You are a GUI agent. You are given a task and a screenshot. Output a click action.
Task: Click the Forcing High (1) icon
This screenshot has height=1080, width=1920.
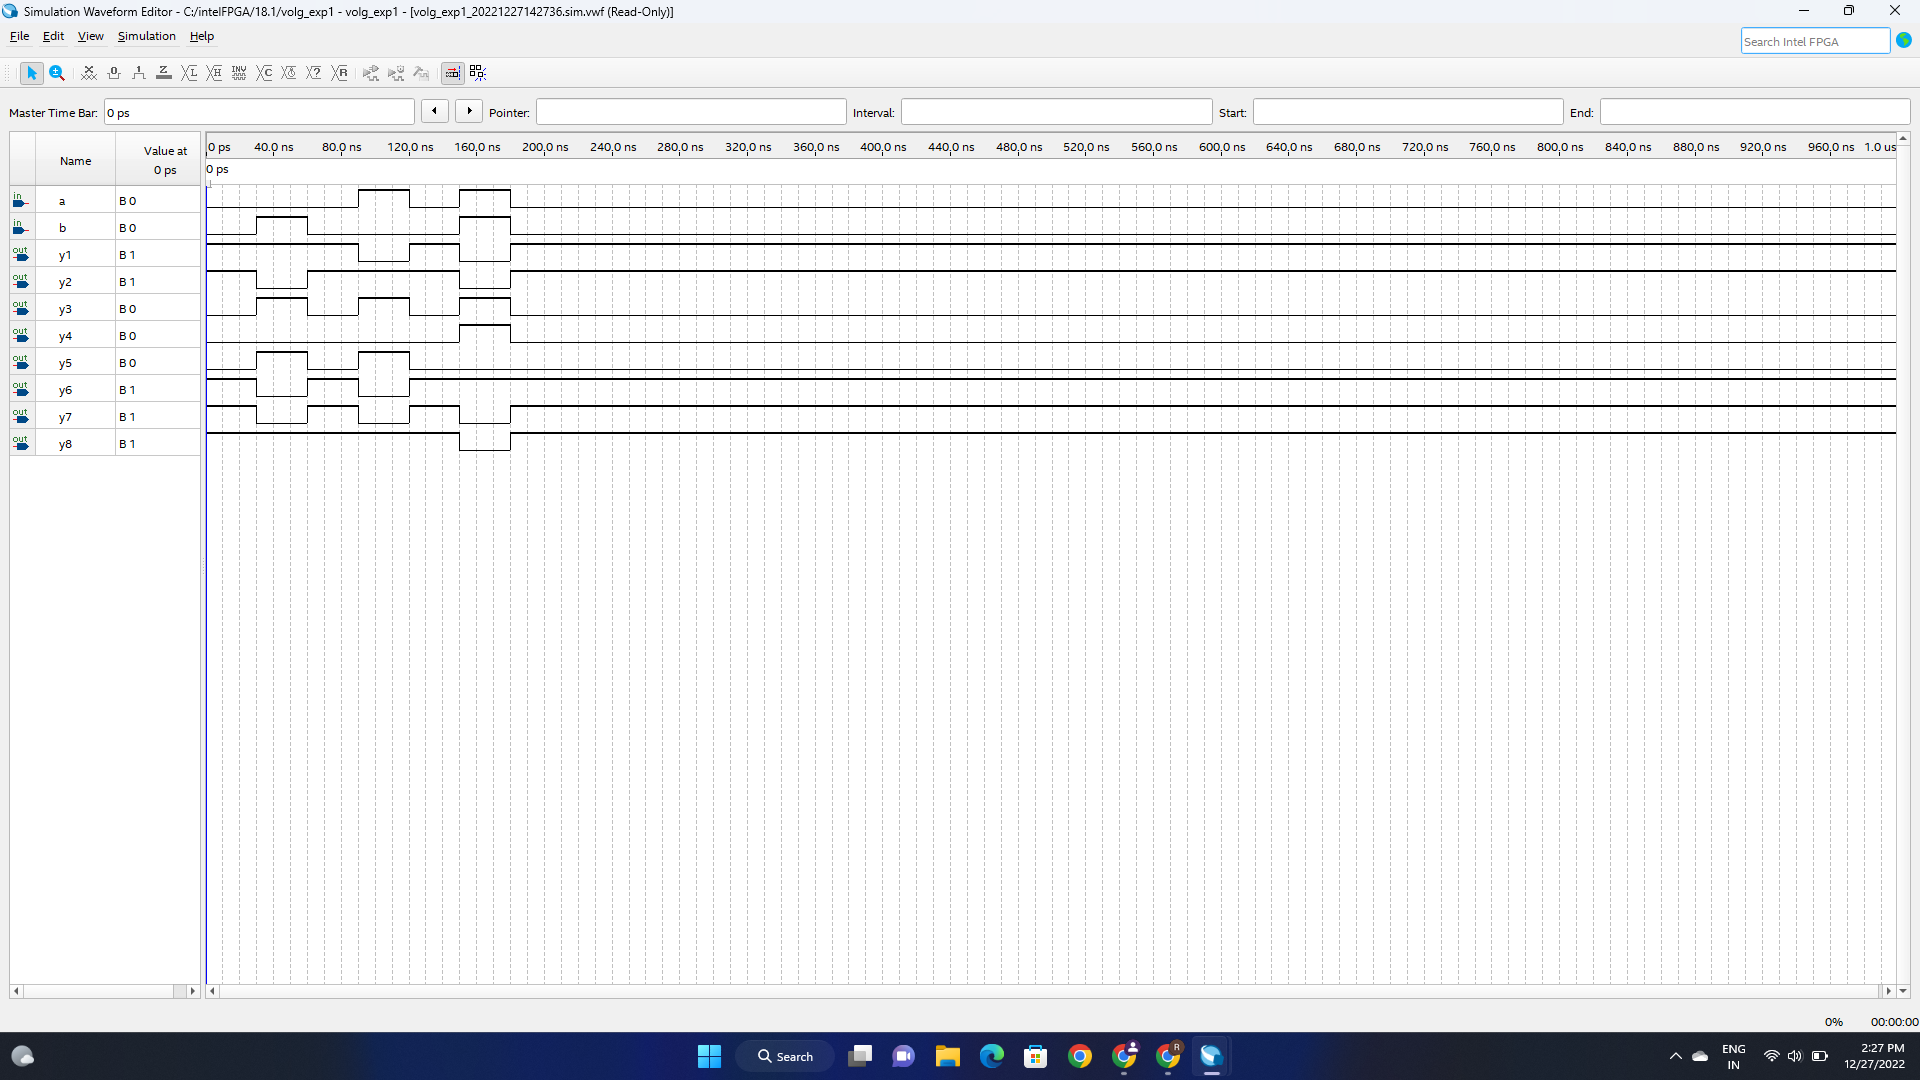[139, 73]
